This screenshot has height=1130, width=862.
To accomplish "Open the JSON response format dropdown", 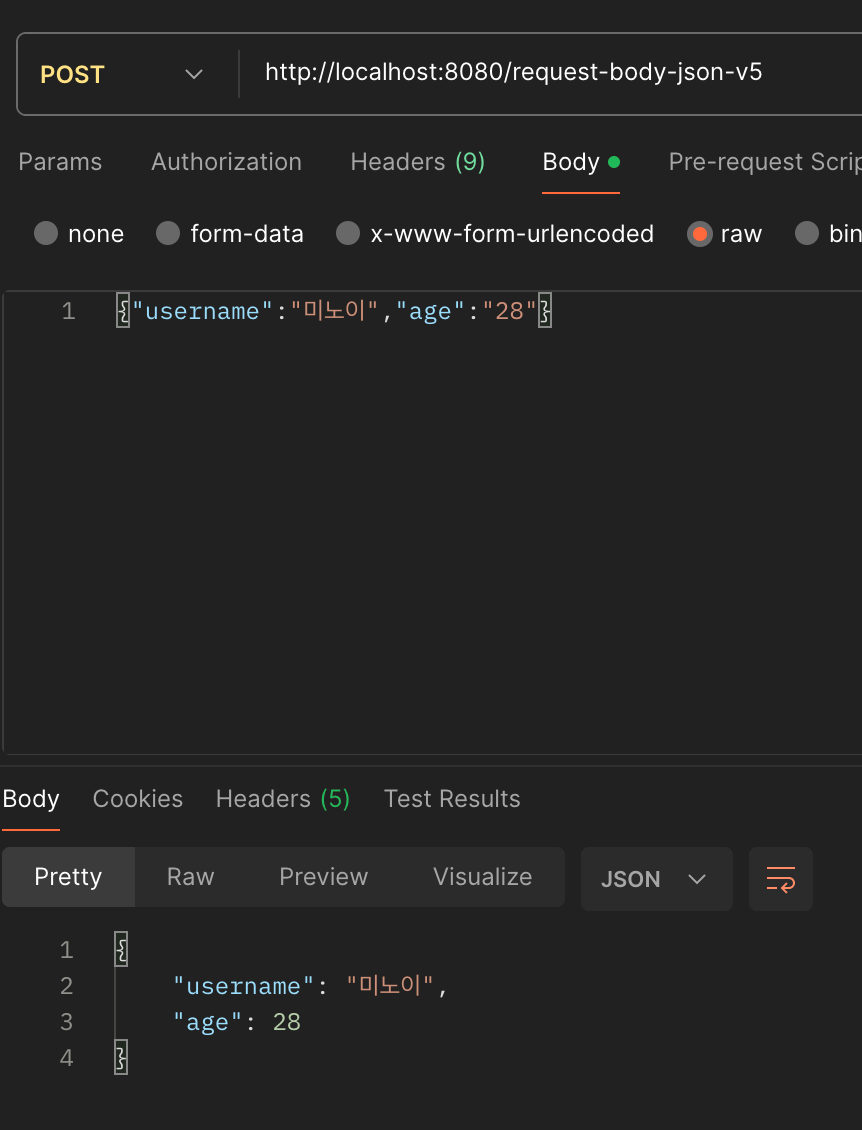I will click(x=657, y=879).
